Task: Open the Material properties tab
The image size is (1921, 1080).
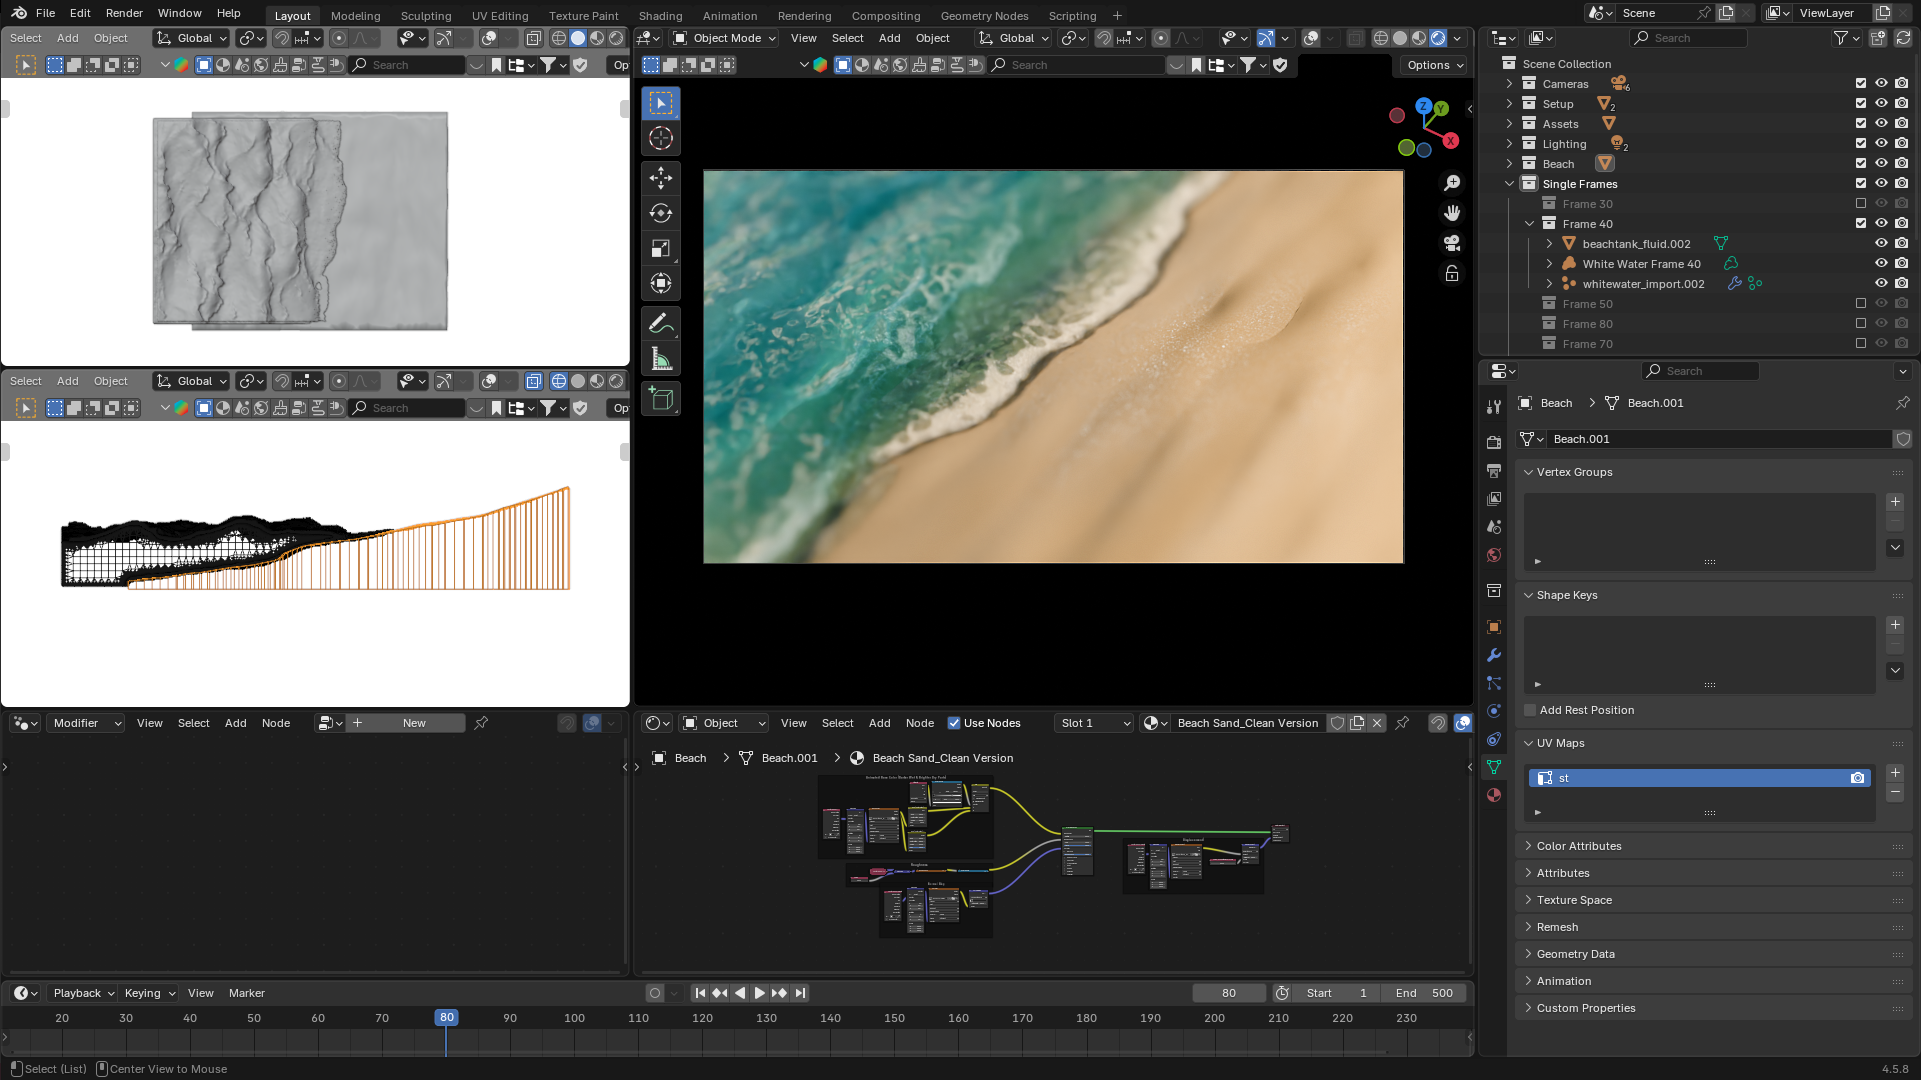Action: (1494, 795)
